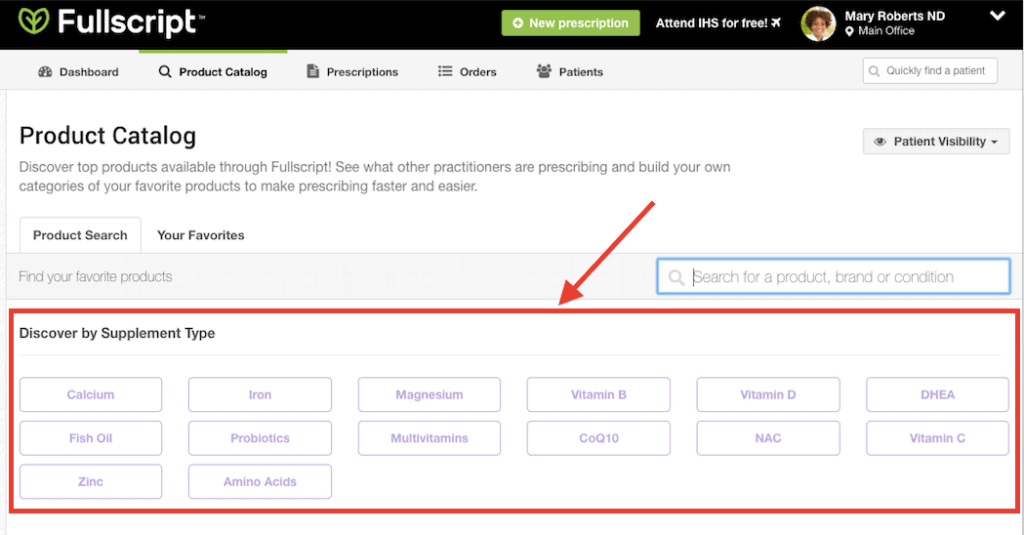Image resolution: width=1024 pixels, height=535 pixels.
Task: Select the Vitamin D supplement type
Action: coord(768,395)
